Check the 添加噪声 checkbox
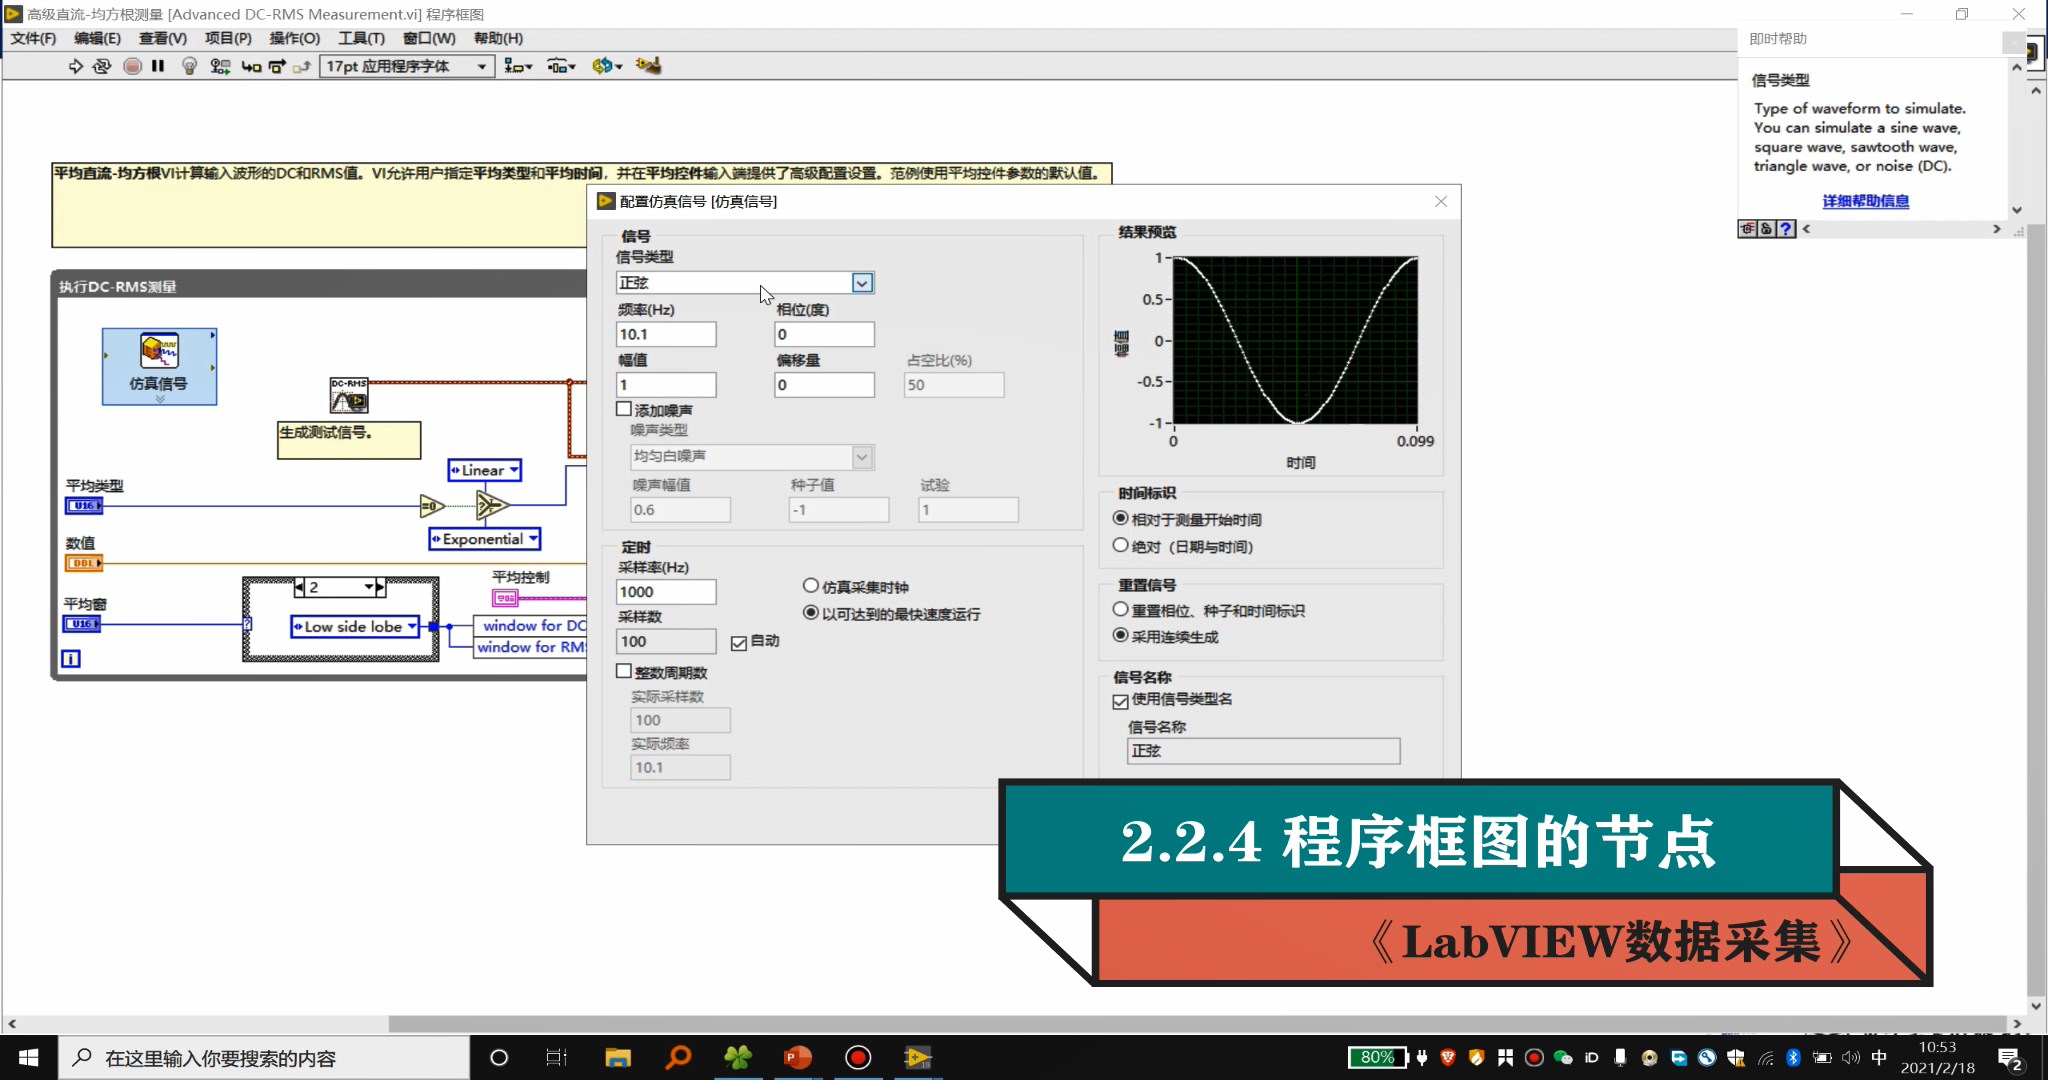Viewport: 2048px width, 1080px height. pos(623,408)
